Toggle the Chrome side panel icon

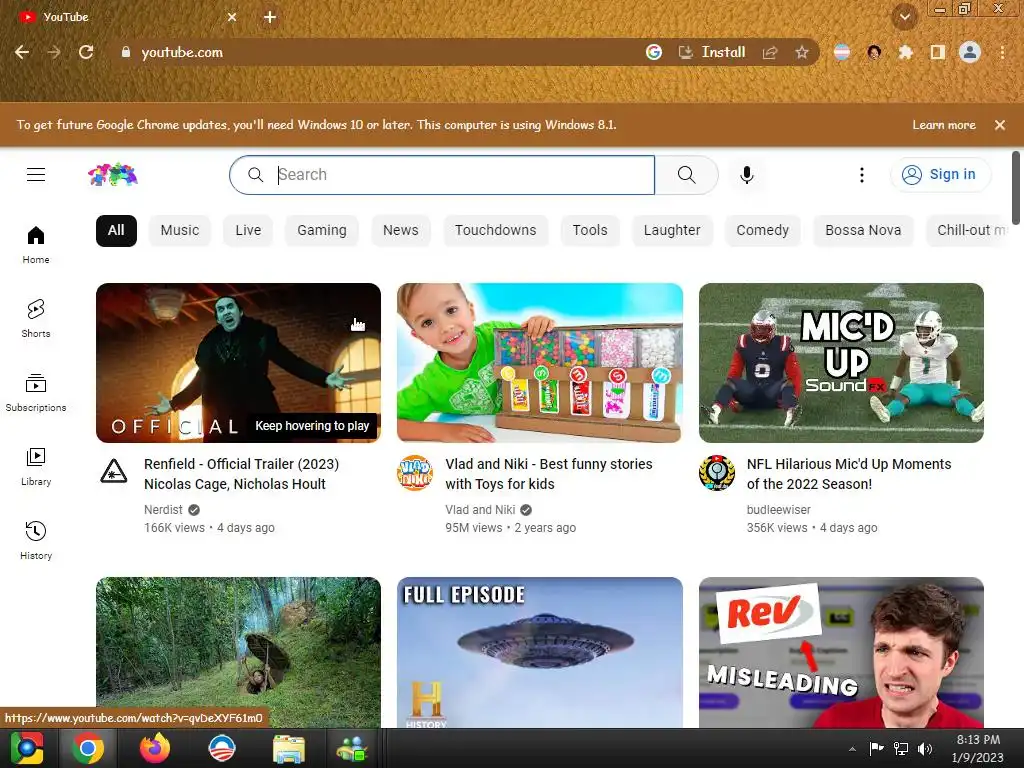point(937,52)
